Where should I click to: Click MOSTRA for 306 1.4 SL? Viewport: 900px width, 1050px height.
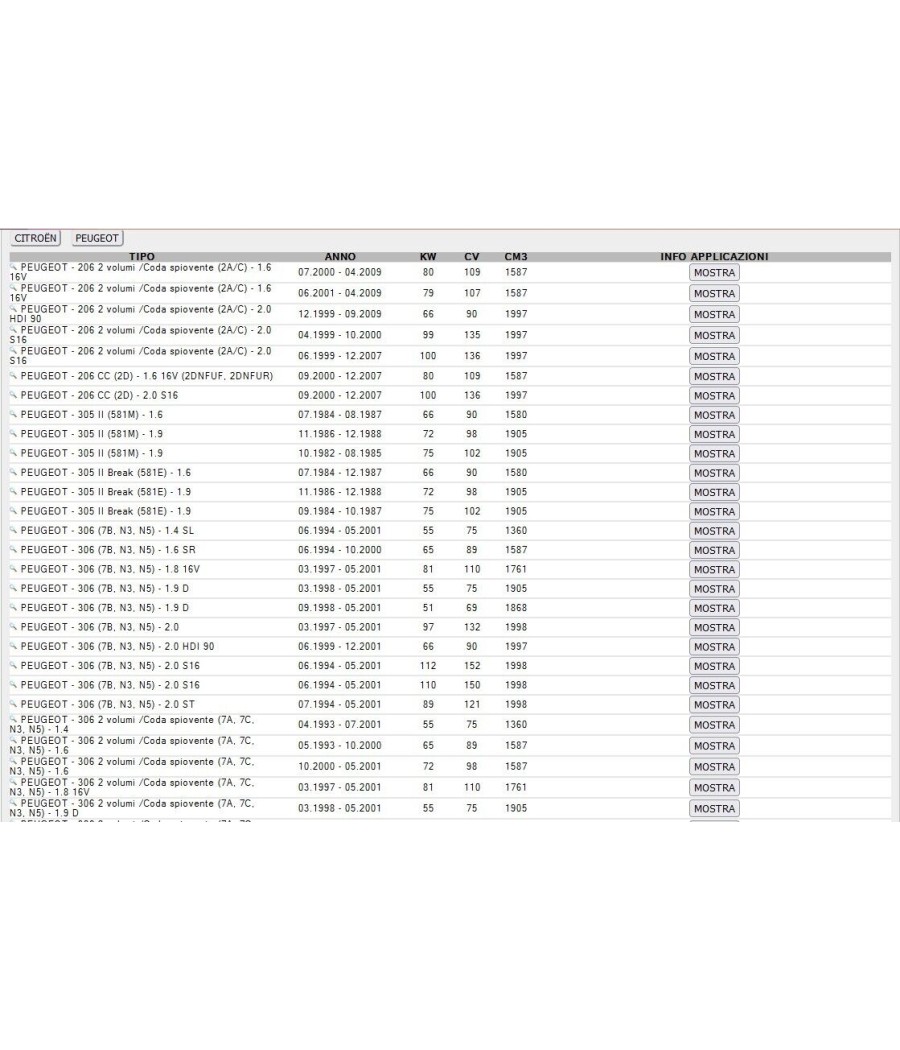tap(714, 531)
